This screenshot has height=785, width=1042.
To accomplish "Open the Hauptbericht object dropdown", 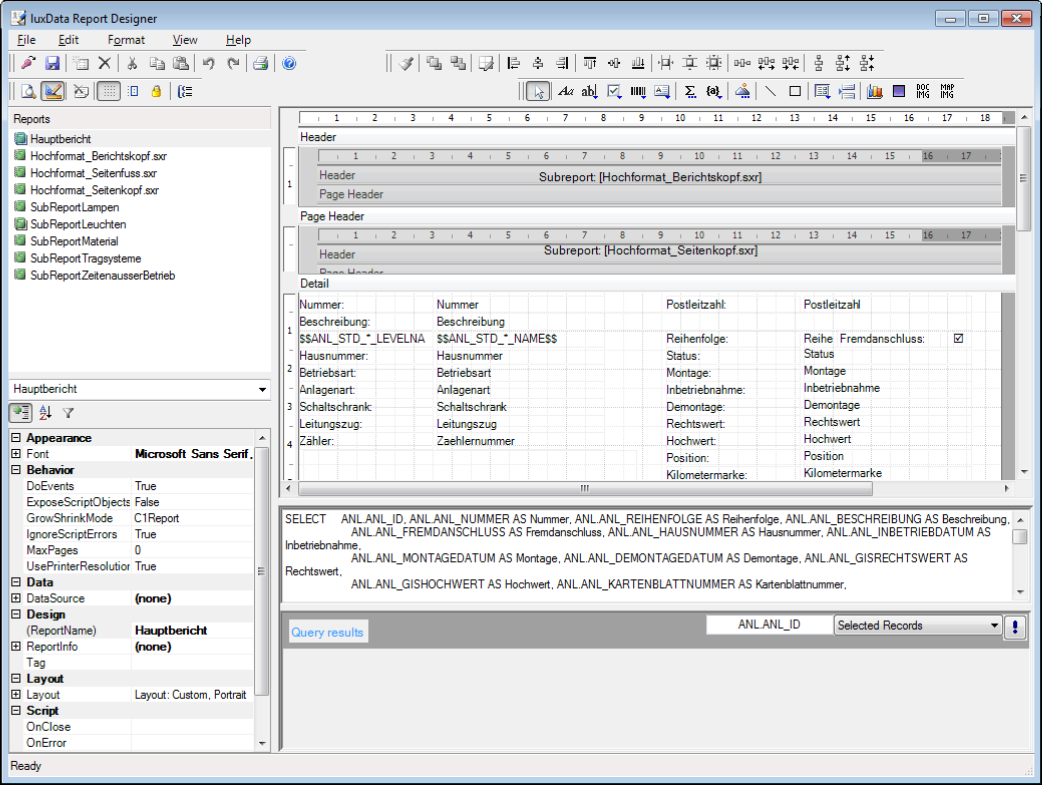I will (262, 389).
